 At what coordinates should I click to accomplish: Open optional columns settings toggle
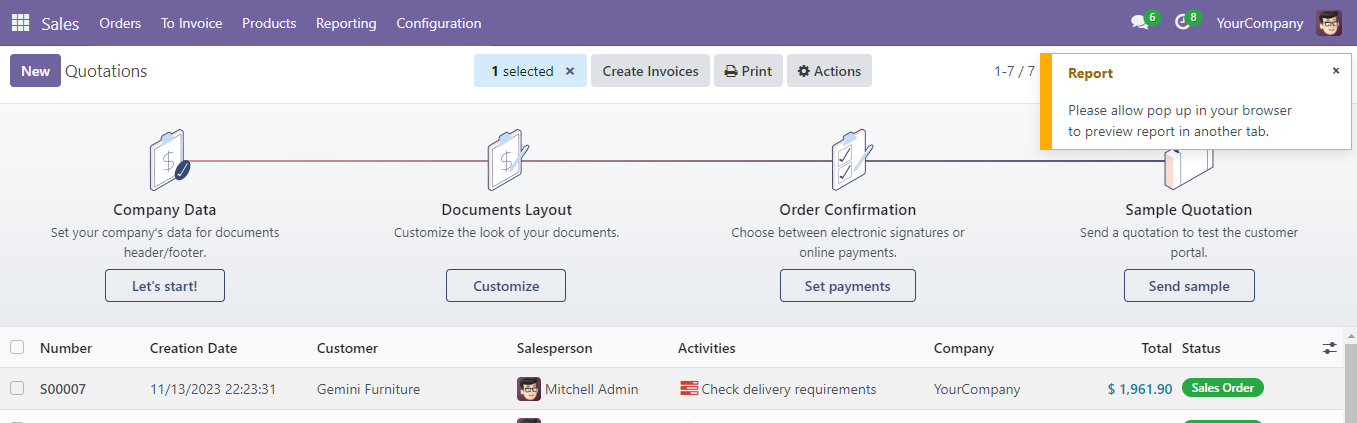[x=1329, y=348]
